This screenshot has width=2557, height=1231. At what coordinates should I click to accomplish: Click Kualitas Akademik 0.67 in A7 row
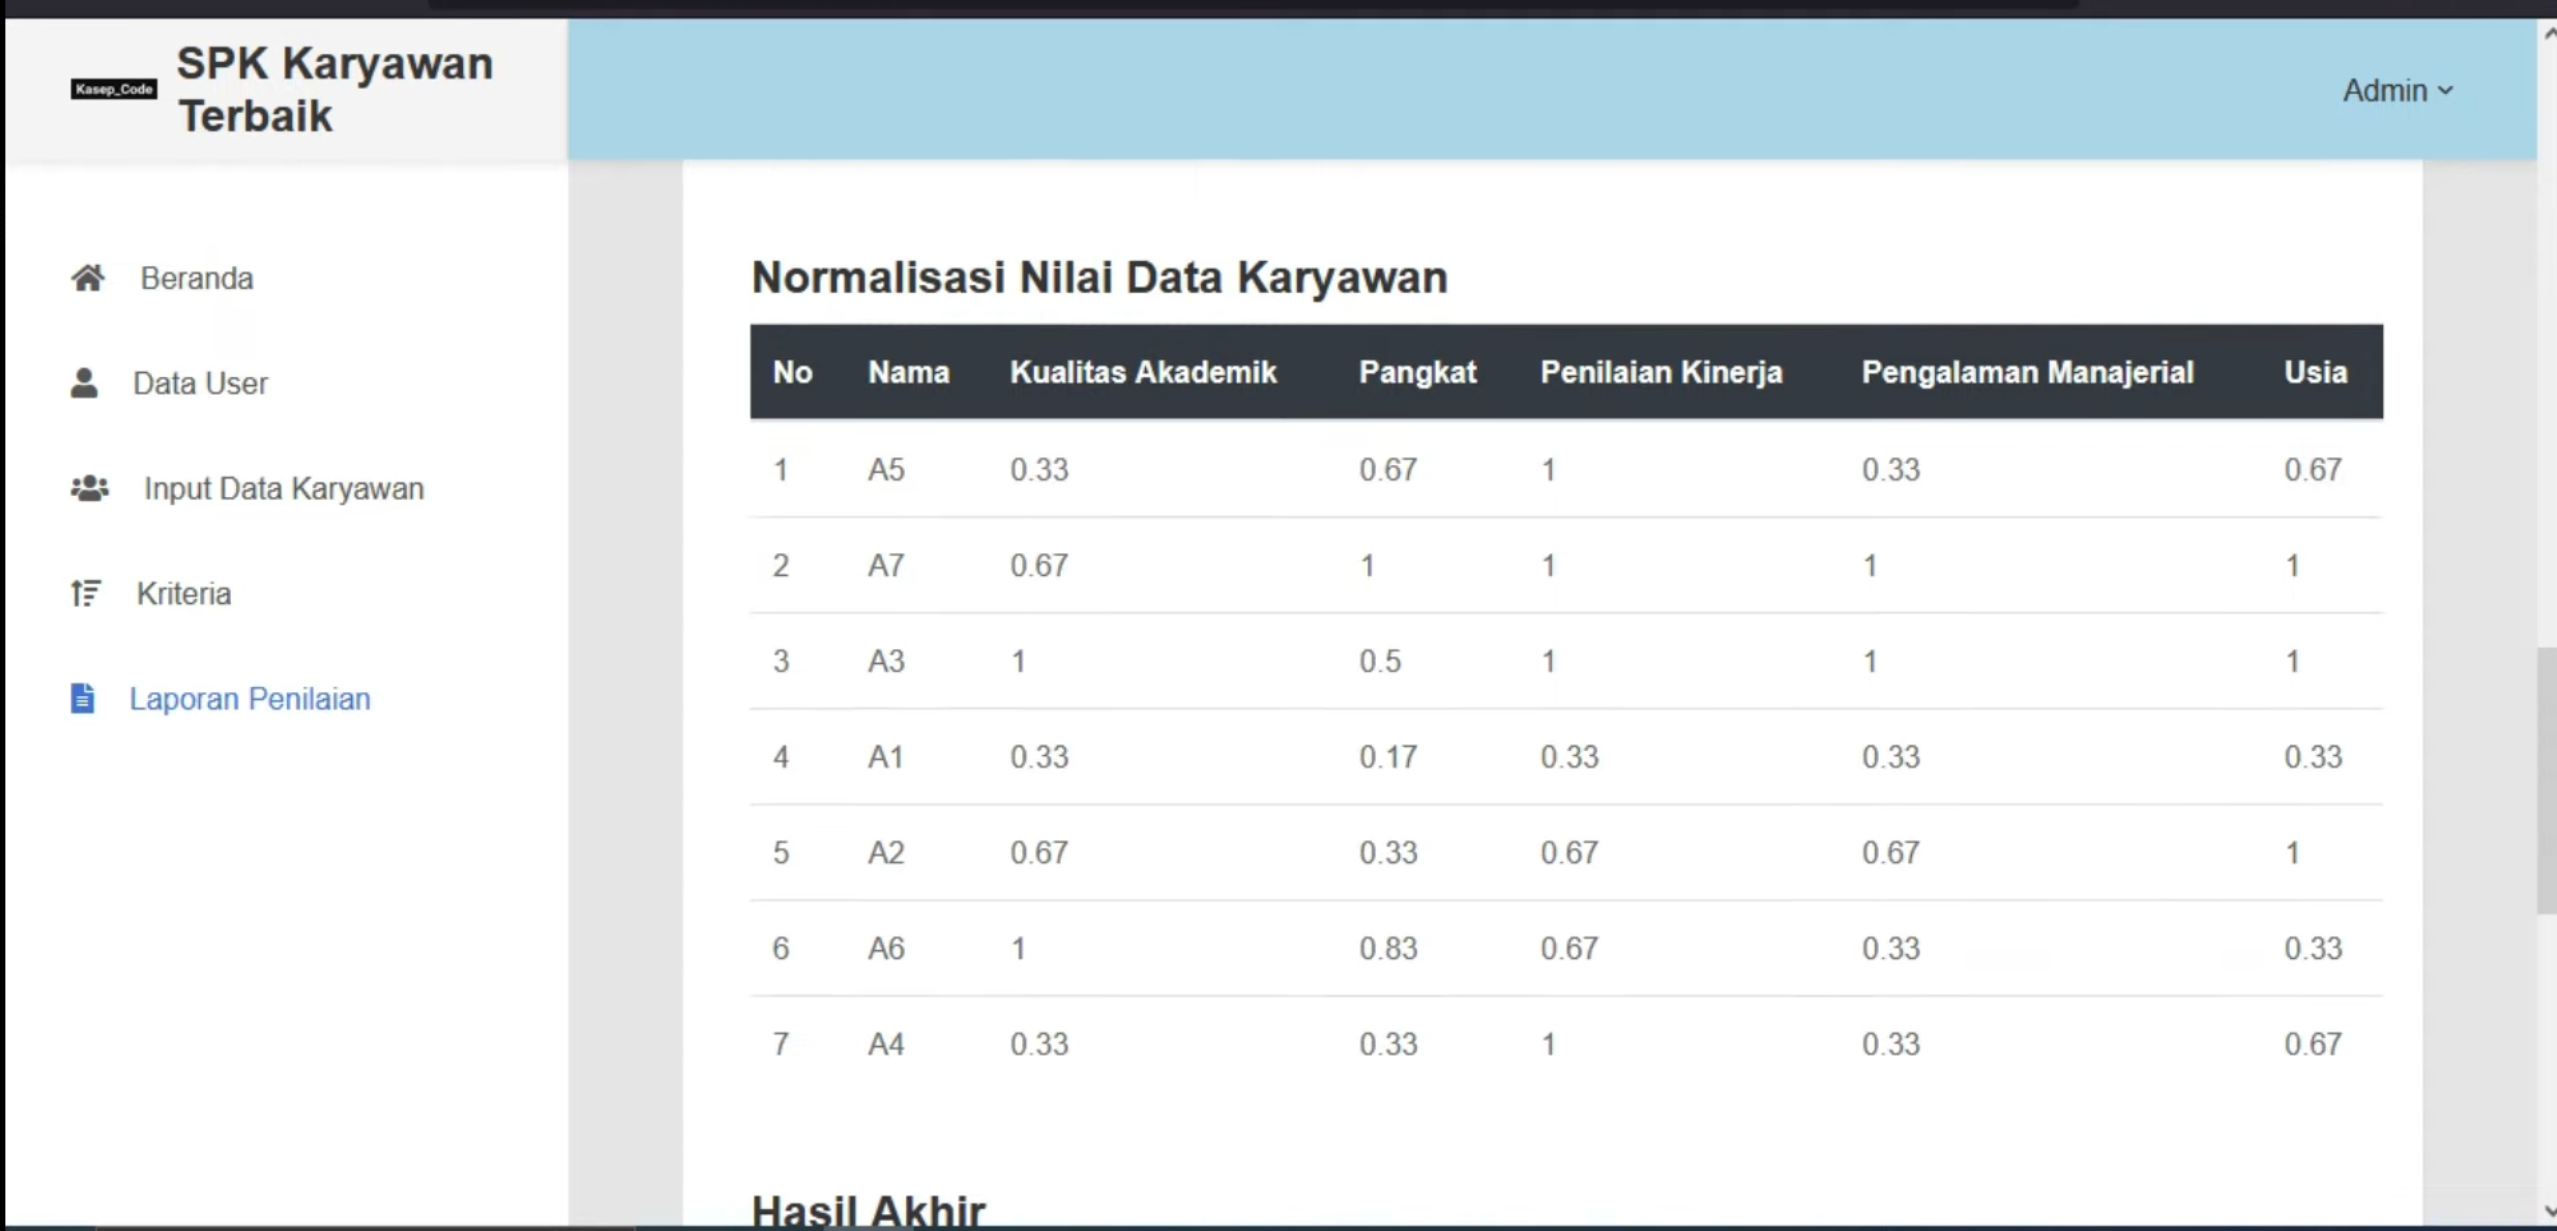pos(1039,565)
